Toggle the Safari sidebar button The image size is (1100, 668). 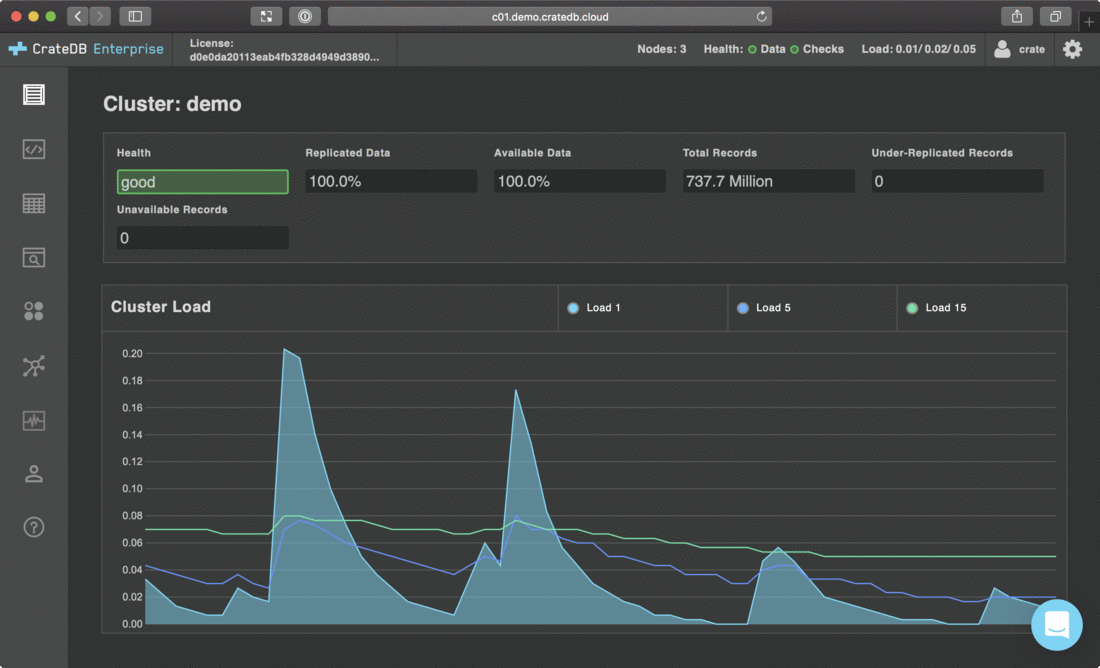(135, 16)
